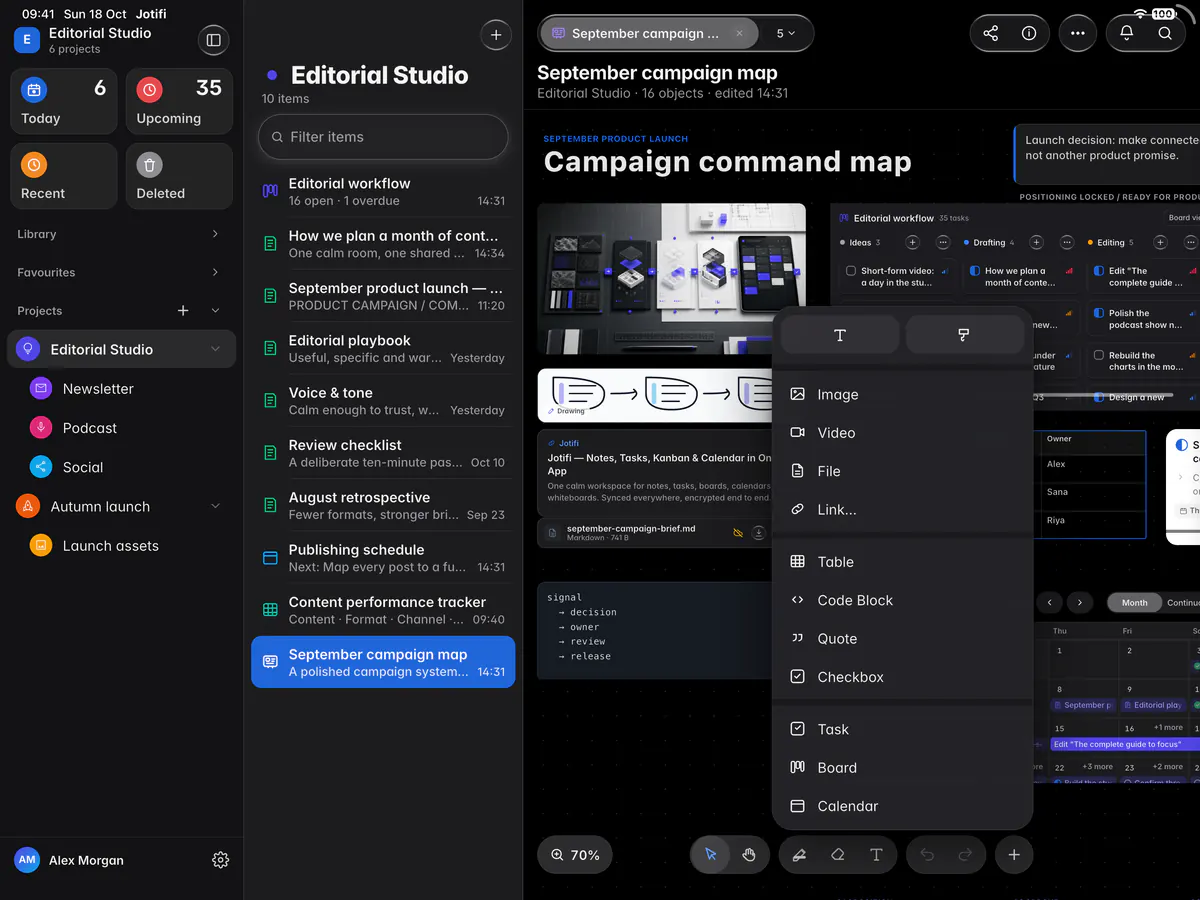Insert an Image from the menu
This screenshot has height=900, width=1200.
click(x=903, y=394)
